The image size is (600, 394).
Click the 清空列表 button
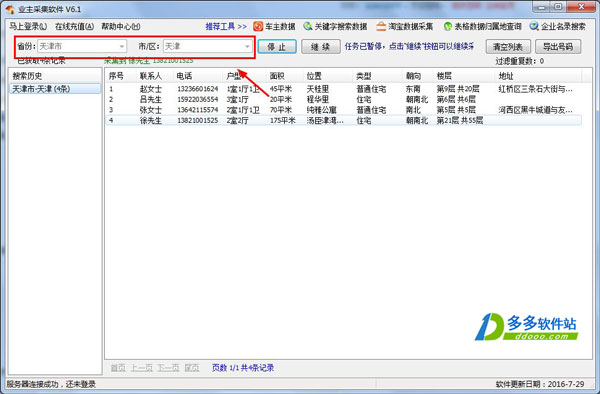[508, 47]
